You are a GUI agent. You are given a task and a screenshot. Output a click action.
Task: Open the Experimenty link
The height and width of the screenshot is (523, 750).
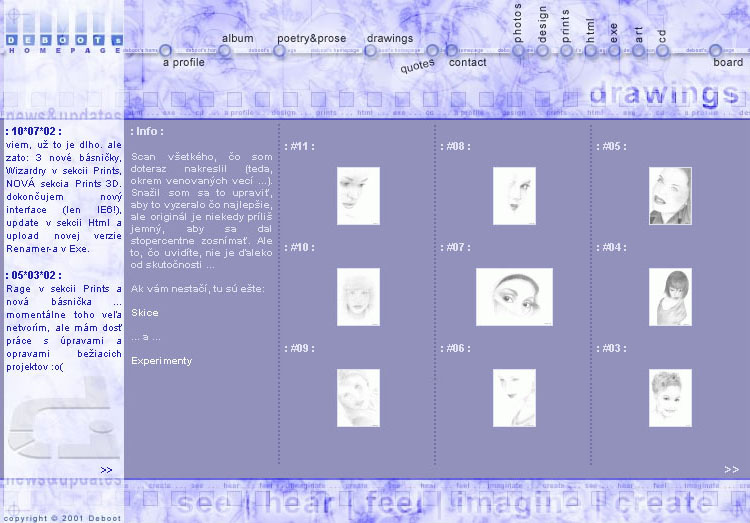pyautogui.click(x=161, y=361)
